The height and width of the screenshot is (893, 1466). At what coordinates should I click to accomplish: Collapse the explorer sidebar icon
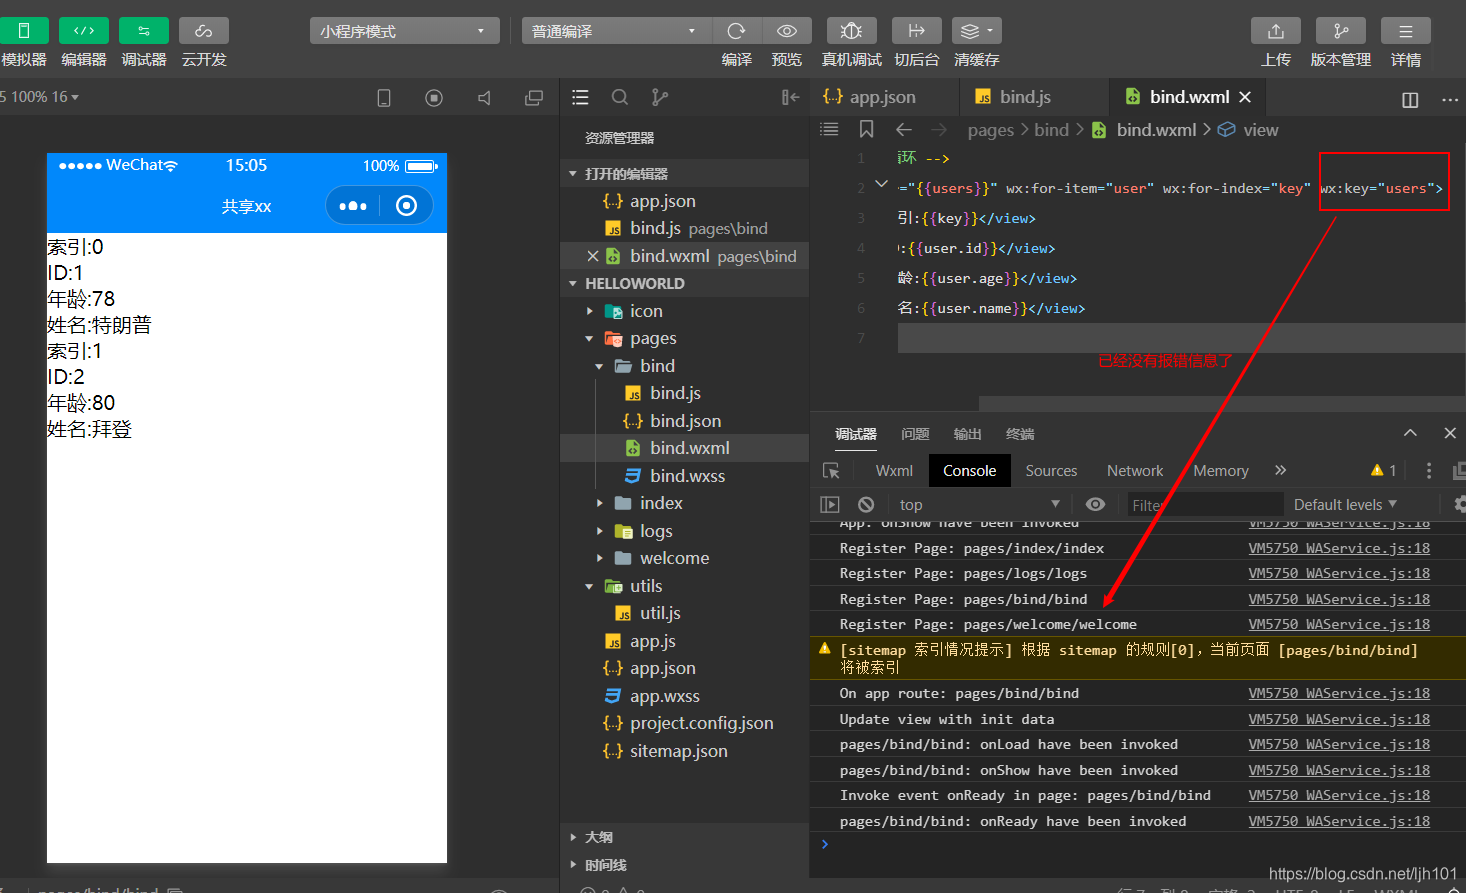tap(790, 97)
